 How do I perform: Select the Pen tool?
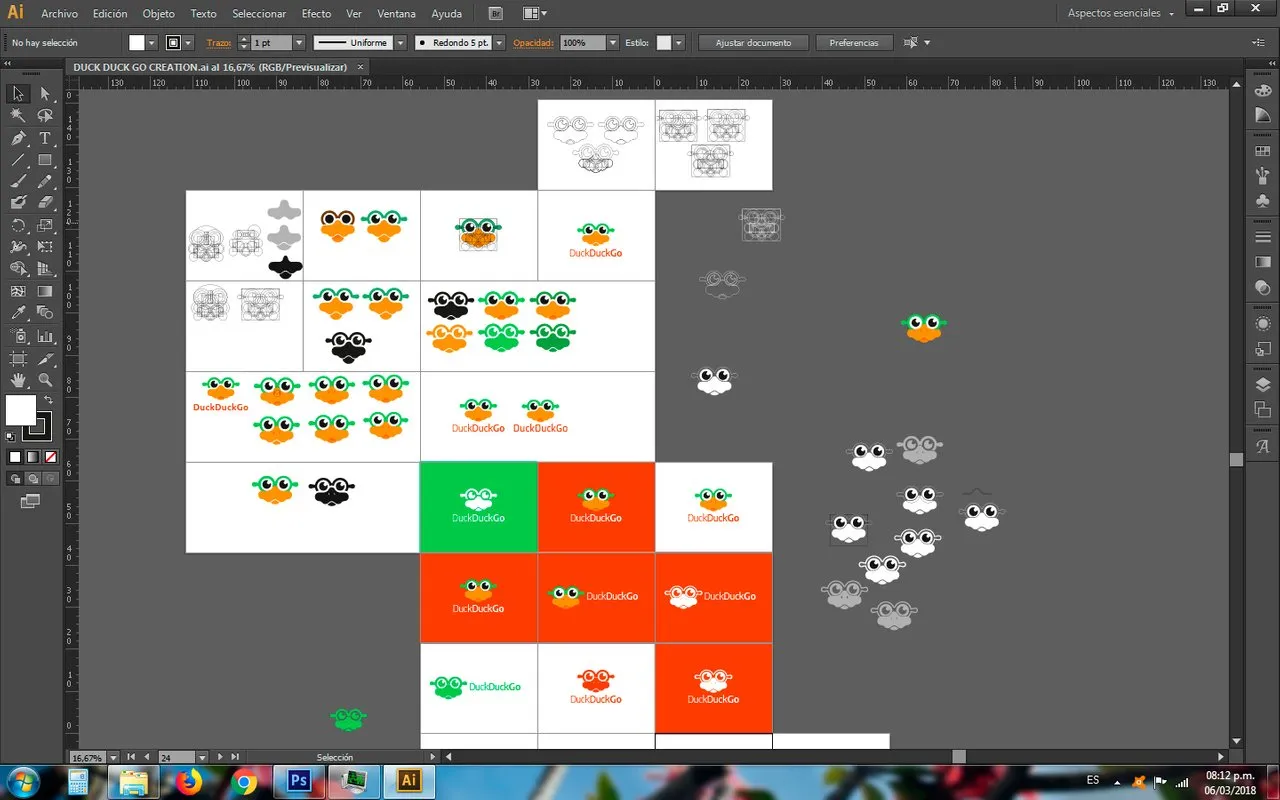pos(18,138)
